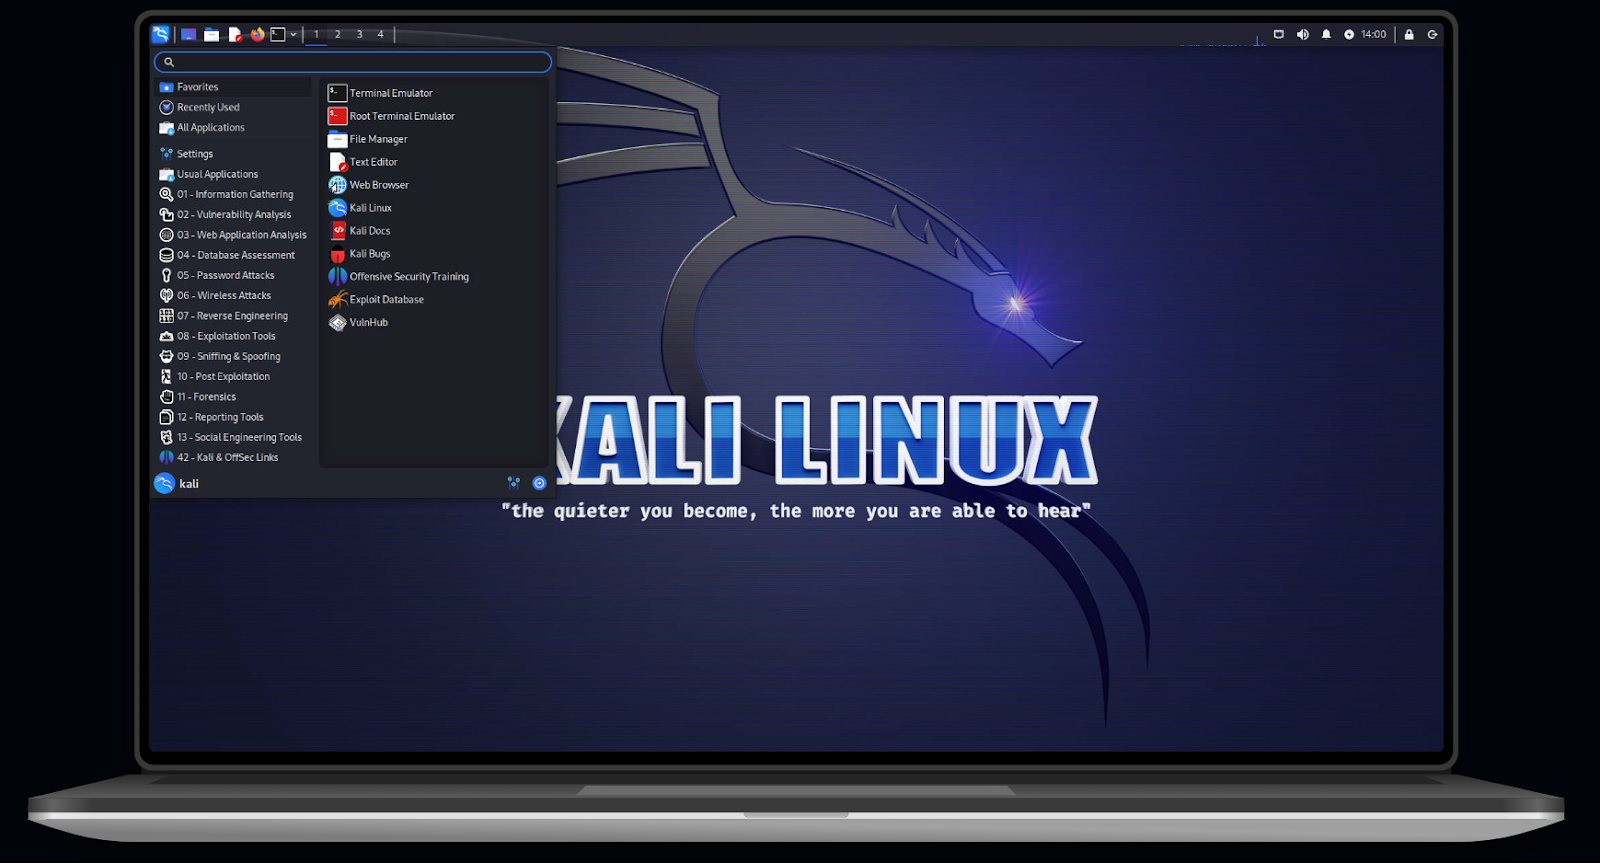
Task: Click the network connection tray icon
Action: (x=1278, y=35)
